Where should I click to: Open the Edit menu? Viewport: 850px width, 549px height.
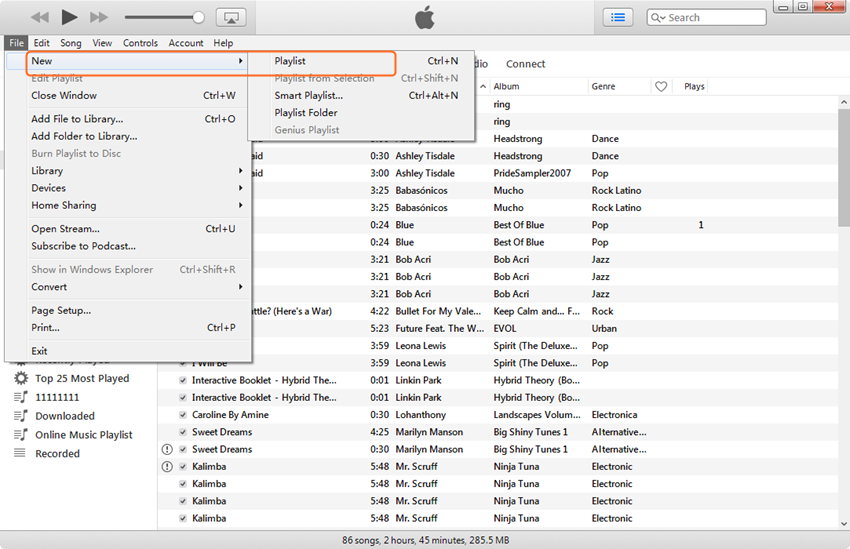tap(42, 43)
